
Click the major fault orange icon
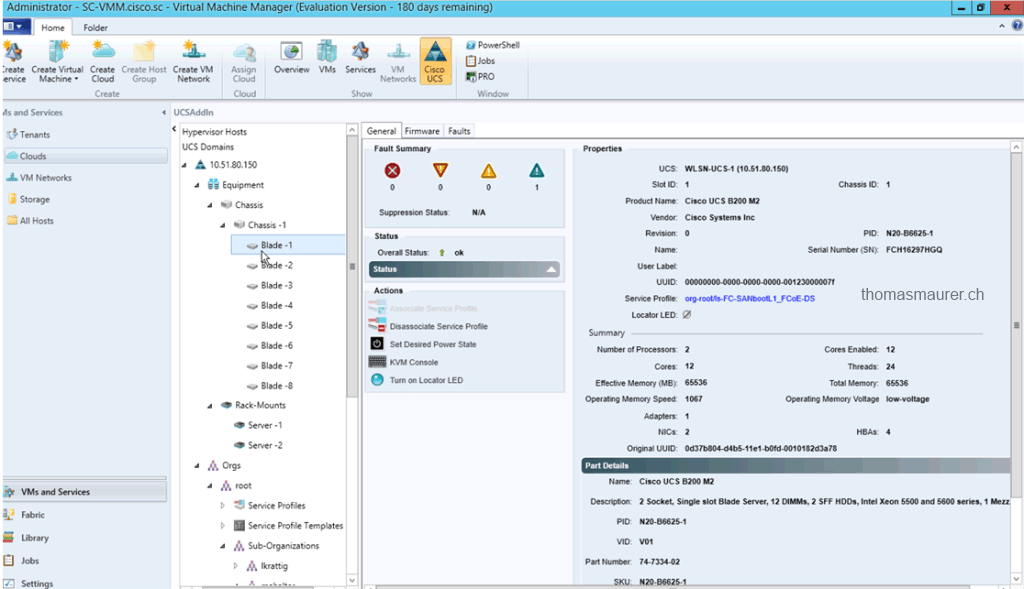point(441,170)
